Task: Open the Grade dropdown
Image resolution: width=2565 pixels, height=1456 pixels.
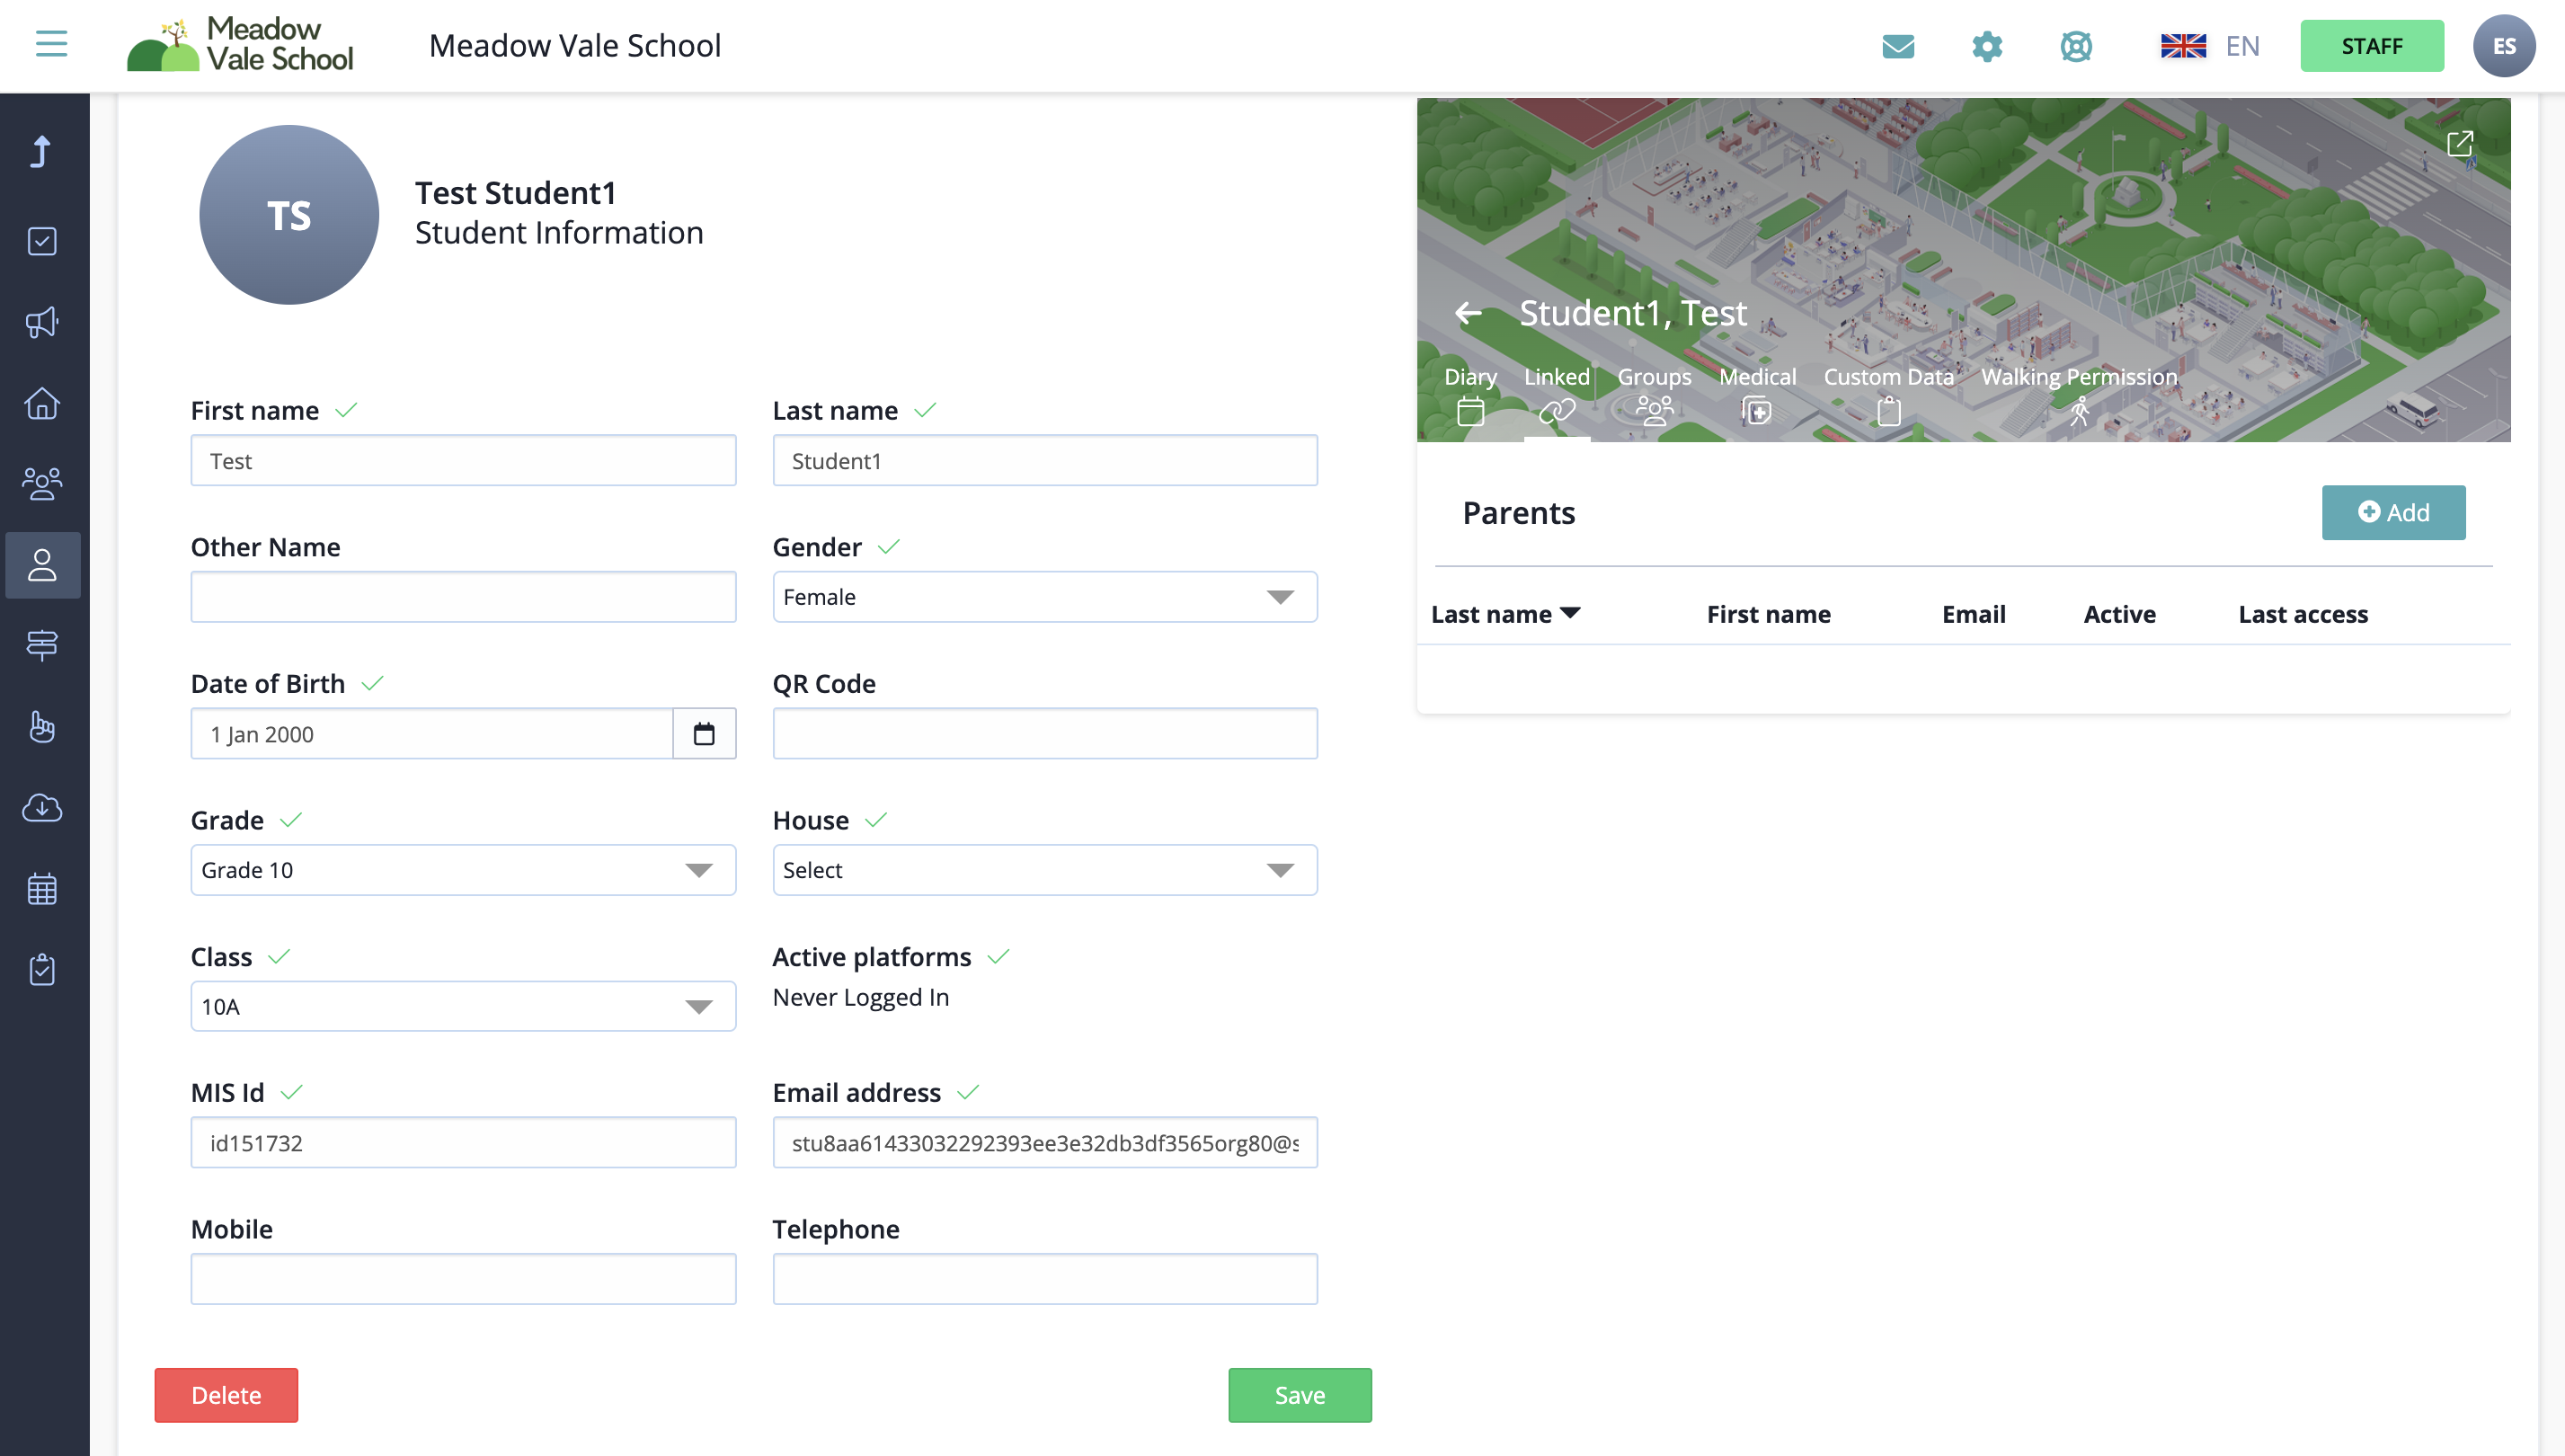Action: tap(462, 870)
